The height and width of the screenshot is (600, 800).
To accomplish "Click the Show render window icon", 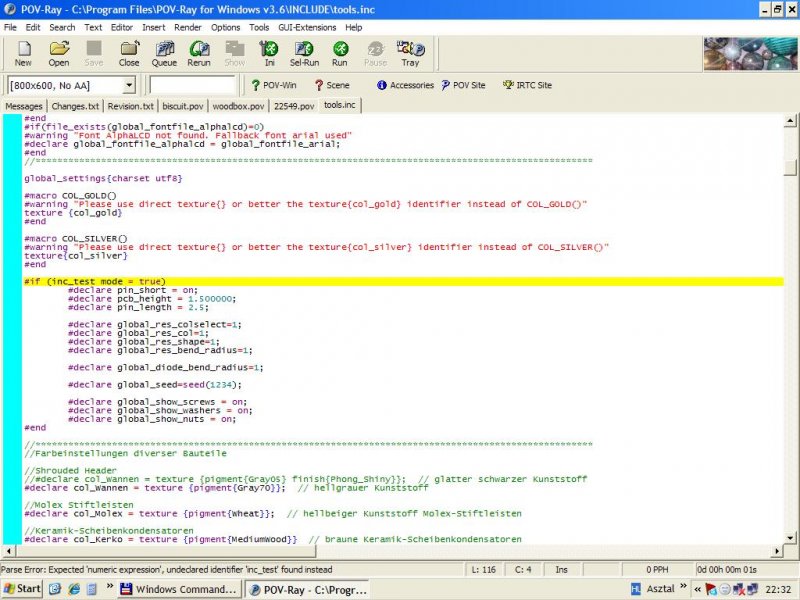I will click(x=235, y=54).
